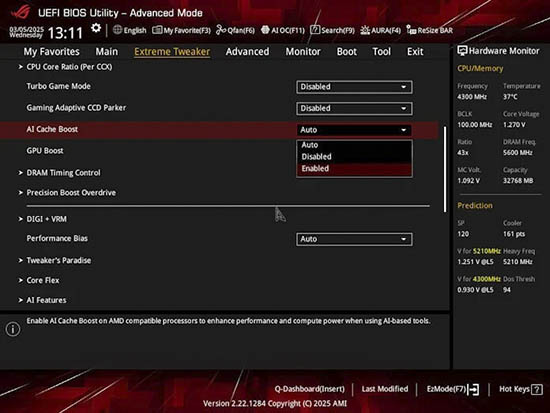Open Gaming Adaptive CCD Parker dropdown

(354, 108)
